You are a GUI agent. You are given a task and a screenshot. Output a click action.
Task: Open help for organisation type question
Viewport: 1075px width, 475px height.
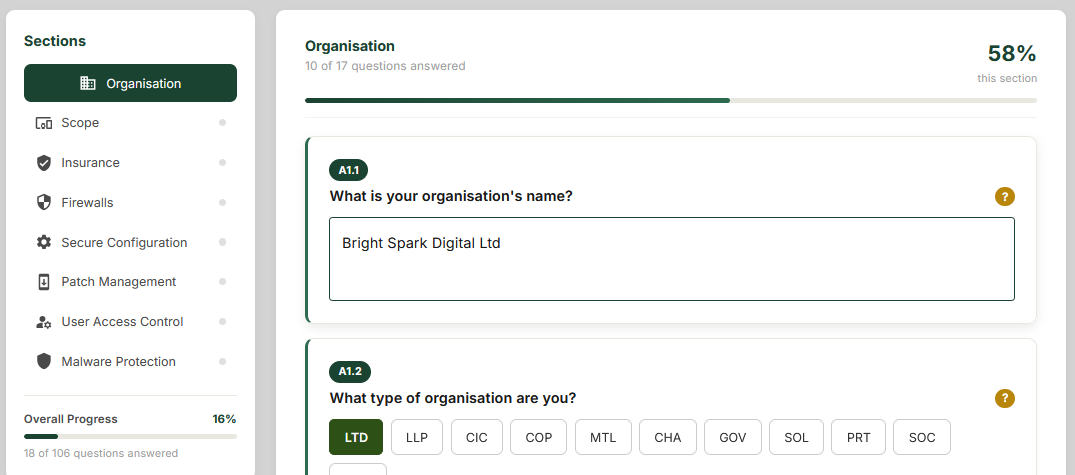coord(1004,399)
